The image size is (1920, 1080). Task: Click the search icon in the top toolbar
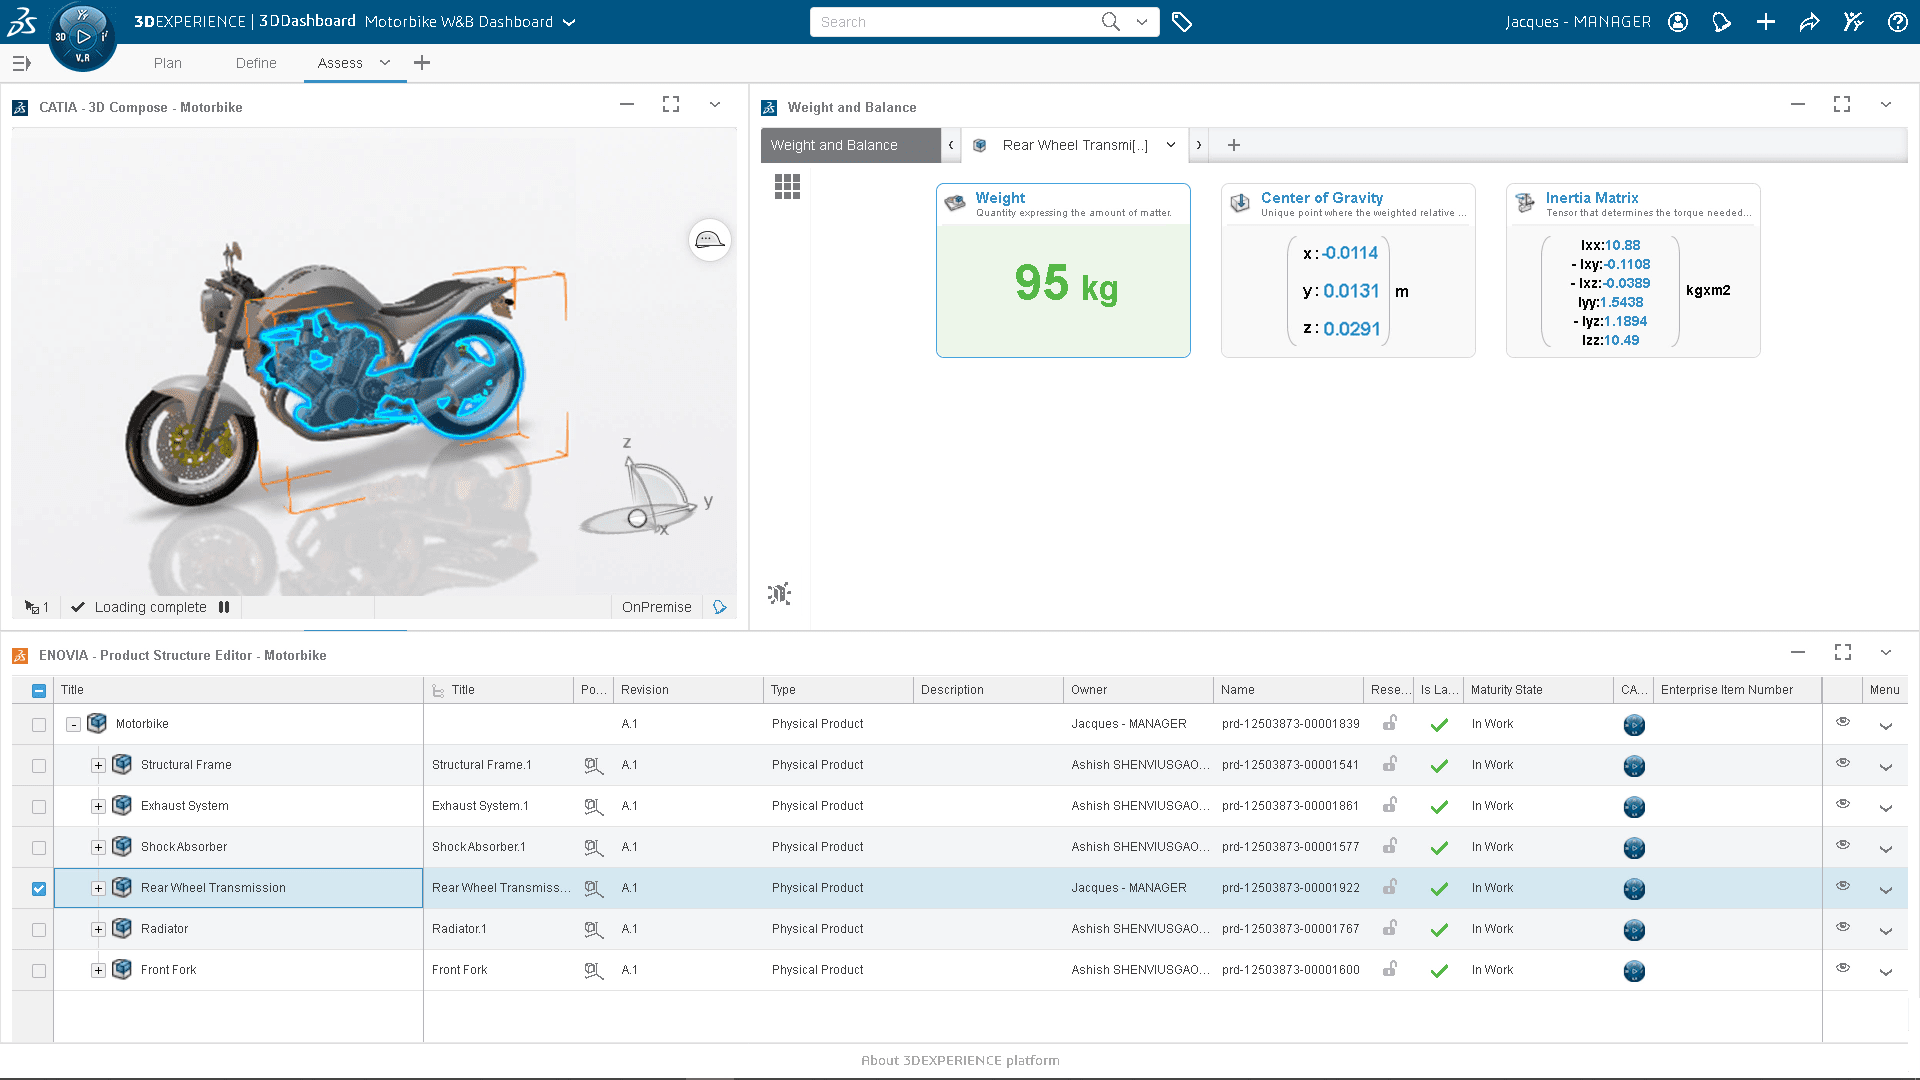point(1113,21)
